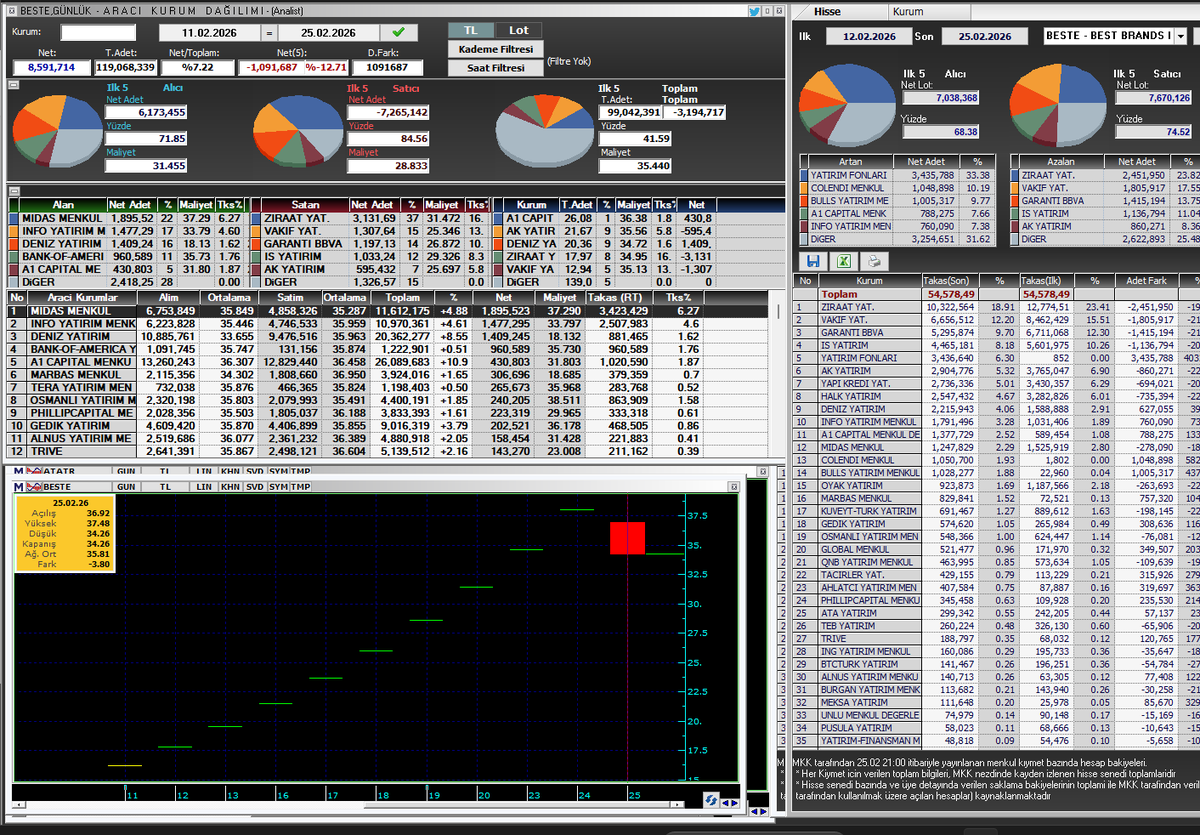Click the M icon on BESTE chart
Image resolution: width=1200 pixels, height=835 pixels.
click(19, 486)
